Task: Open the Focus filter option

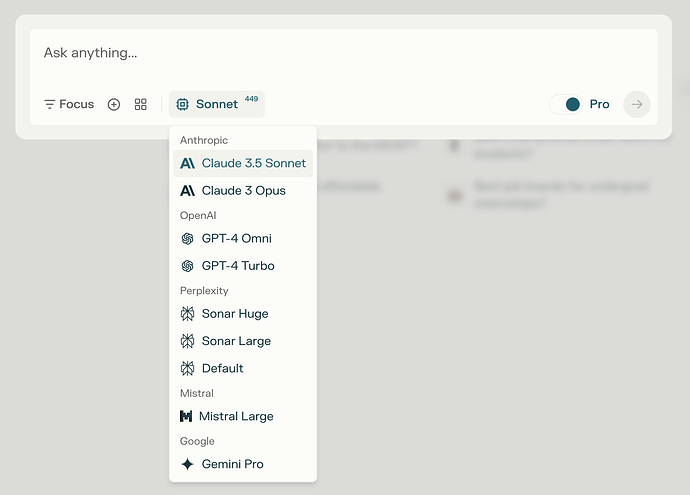Action: (x=69, y=104)
